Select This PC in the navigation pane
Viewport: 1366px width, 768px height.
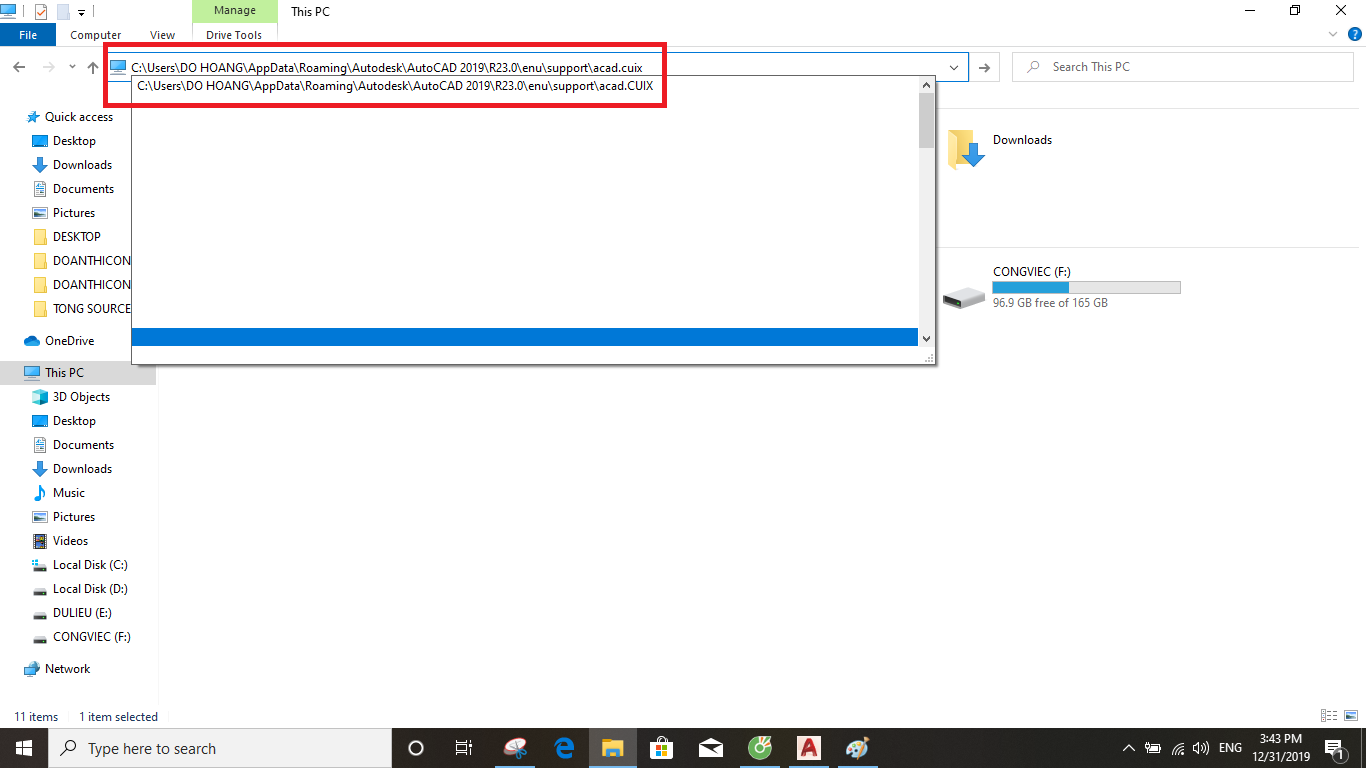pyautogui.click(x=64, y=373)
